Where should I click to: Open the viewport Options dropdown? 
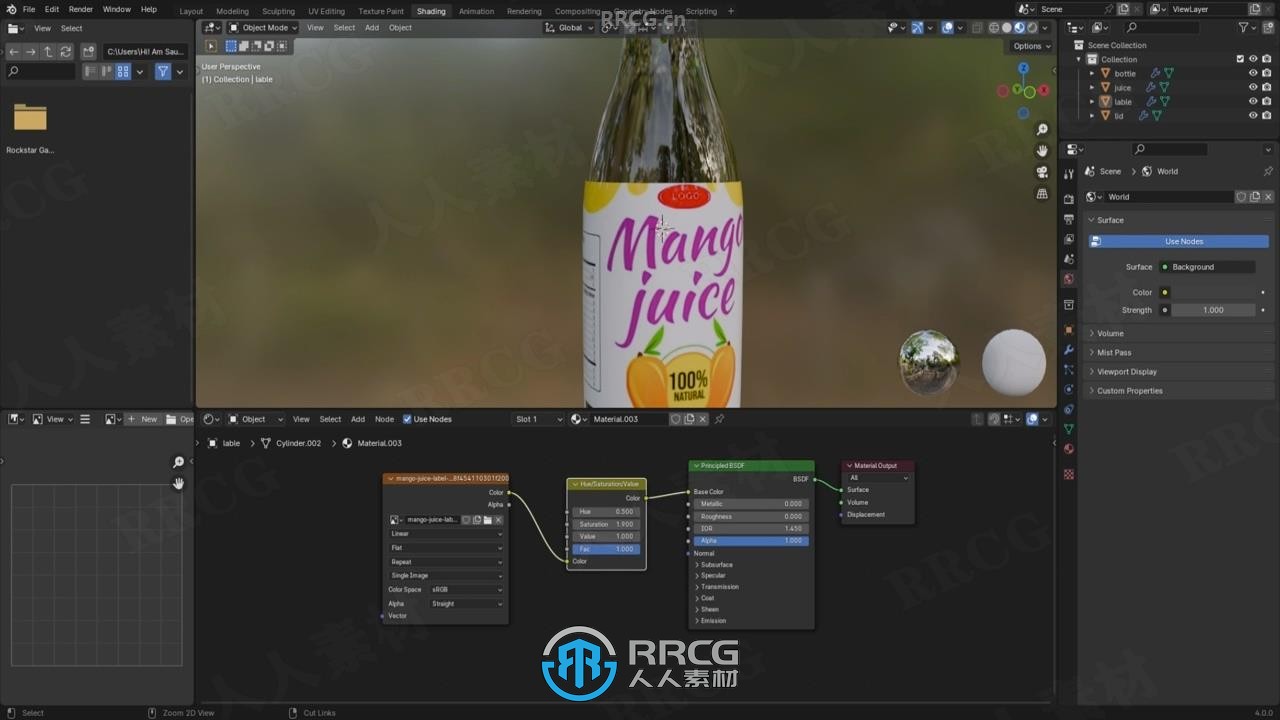click(x=1032, y=46)
